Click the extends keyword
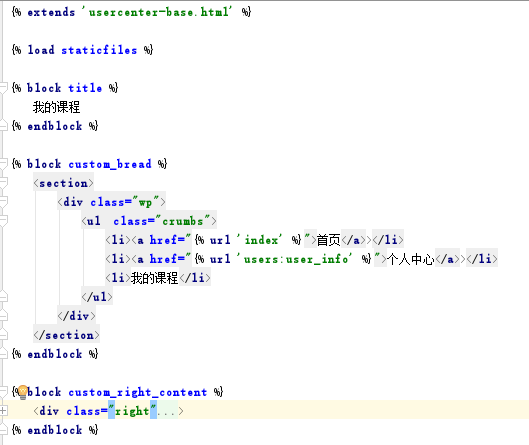This screenshot has height=445, width=529. [x=51, y=12]
